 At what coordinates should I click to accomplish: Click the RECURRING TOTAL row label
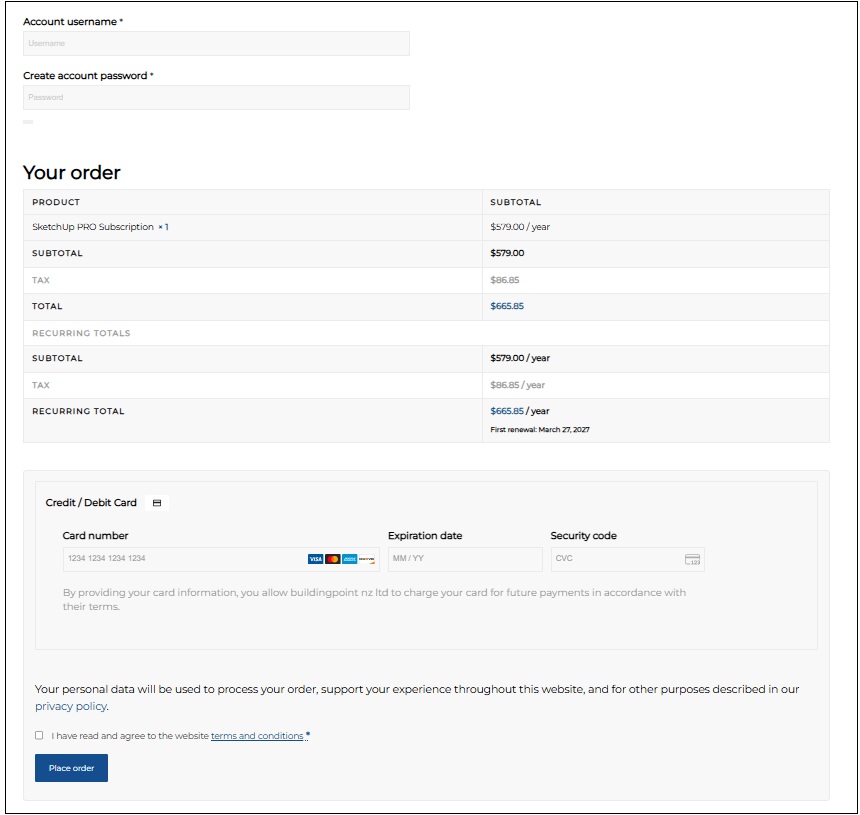pos(78,411)
